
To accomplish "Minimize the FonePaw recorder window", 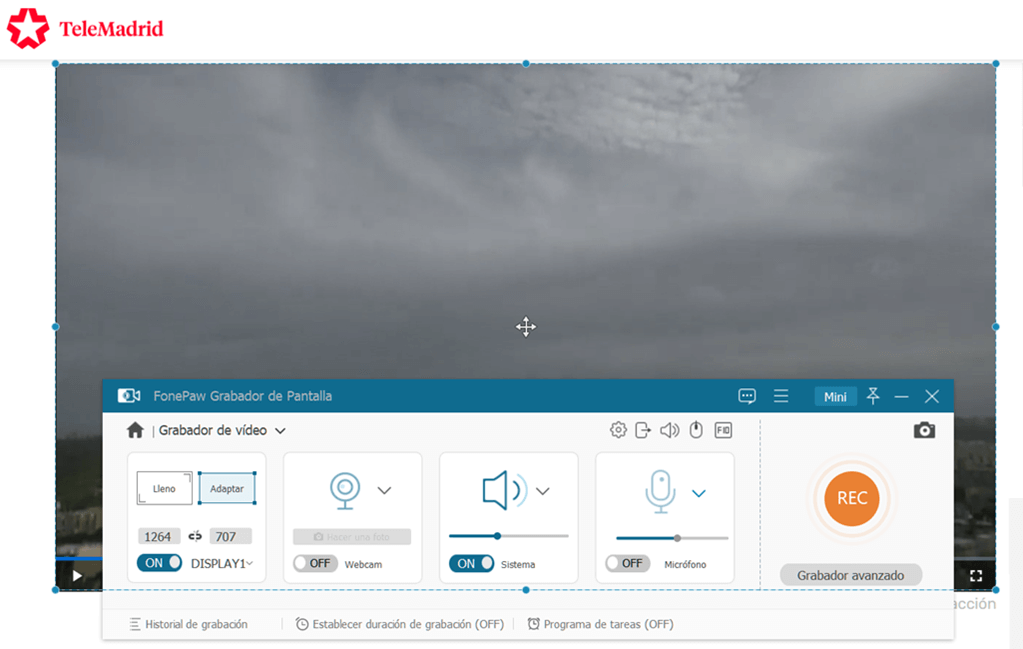I will pos(902,397).
